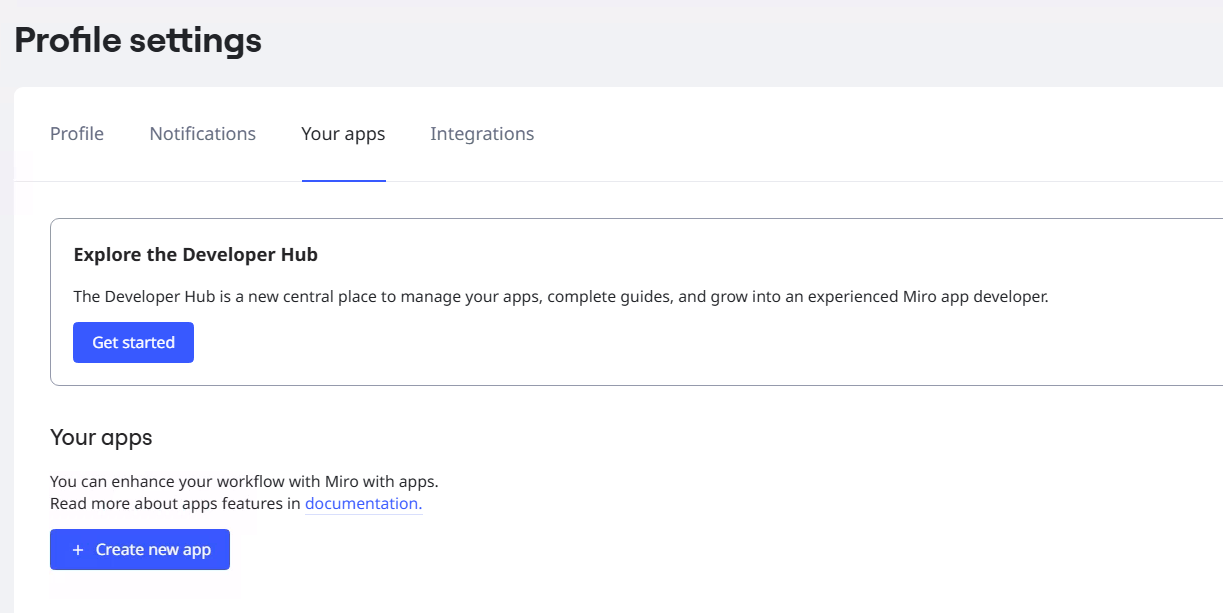This screenshot has width=1223, height=613.
Task: Go to the Integrations tab
Action: [482, 134]
